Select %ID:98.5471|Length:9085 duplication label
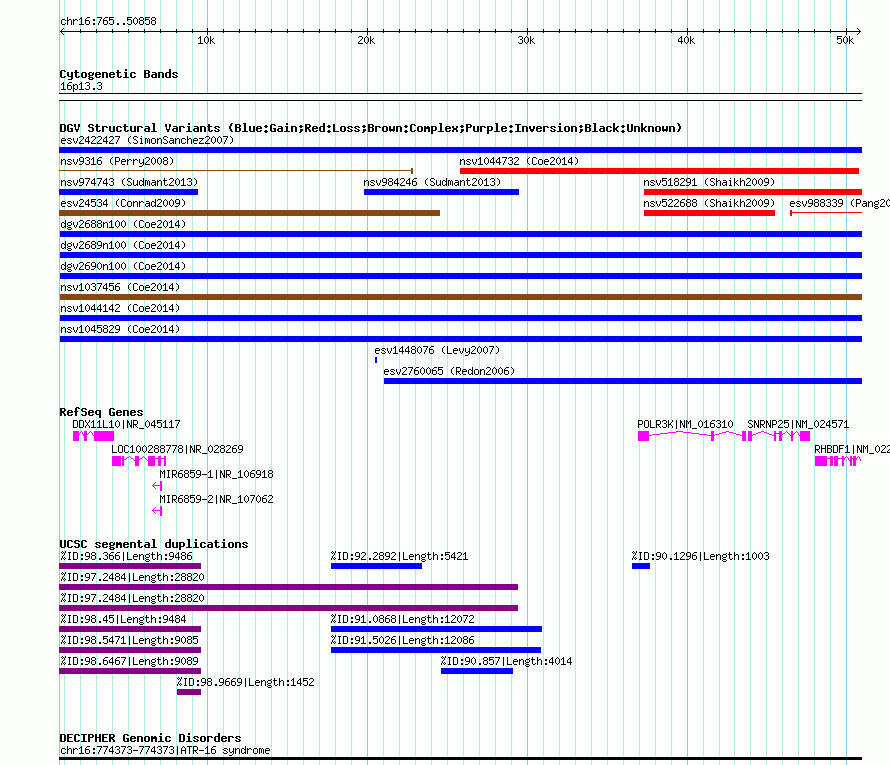 coord(129,640)
